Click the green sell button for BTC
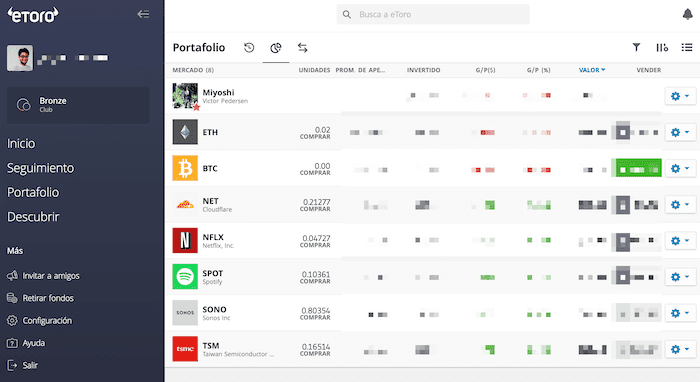700x382 pixels. (637, 168)
